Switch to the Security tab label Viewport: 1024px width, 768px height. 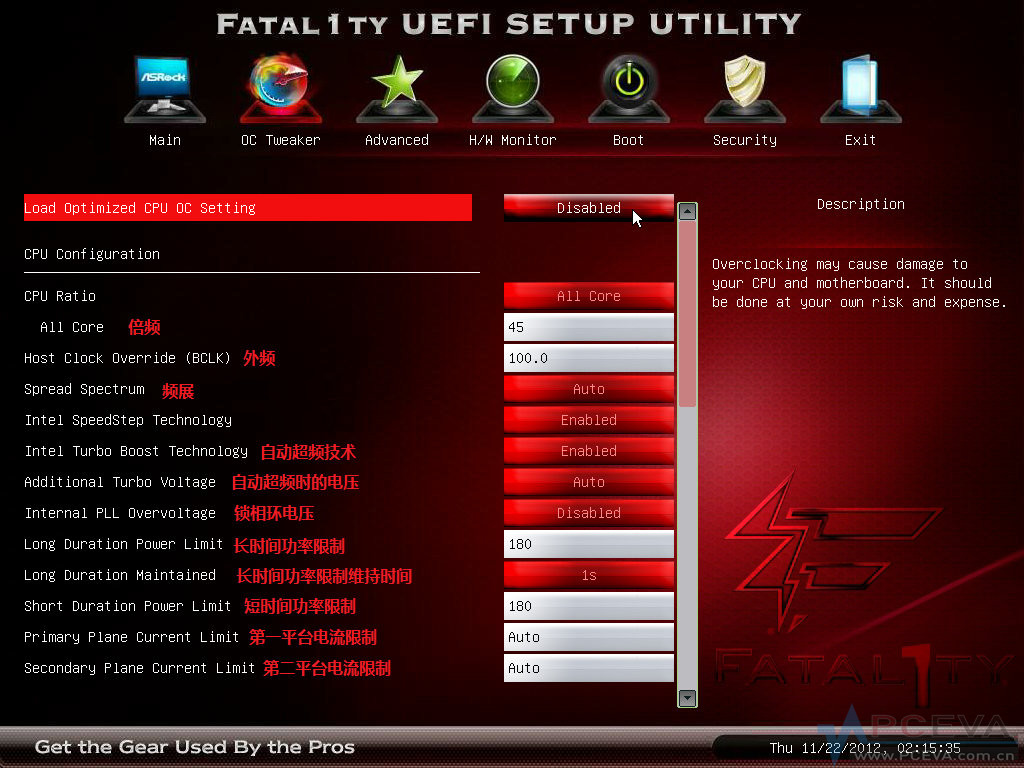(x=744, y=140)
